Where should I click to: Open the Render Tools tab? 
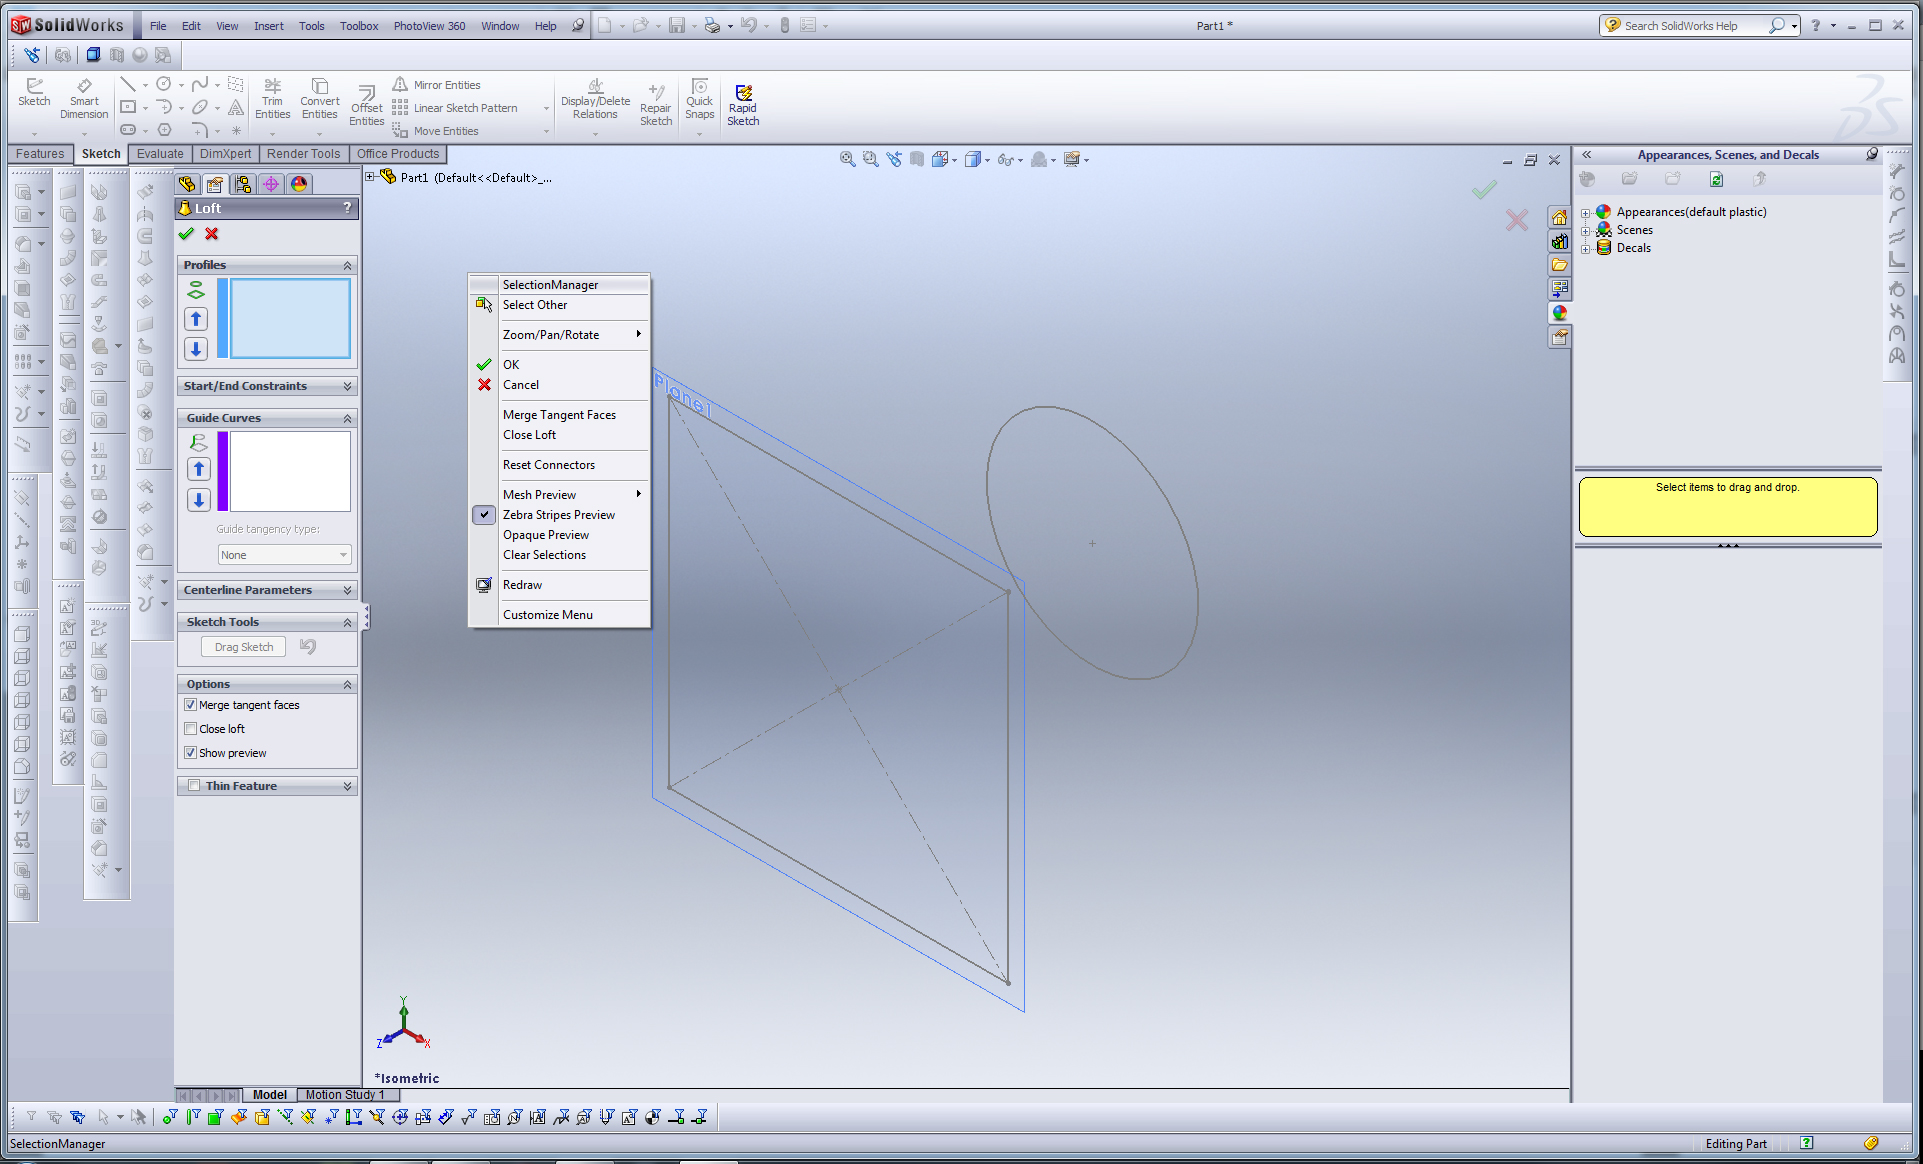click(x=303, y=154)
